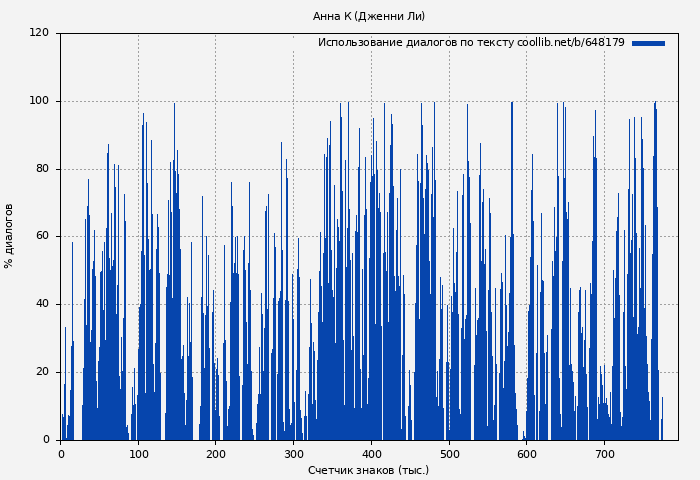700x480 pixels.
Task: Click the y-axis tick label 0
Action: coord(45,440)
